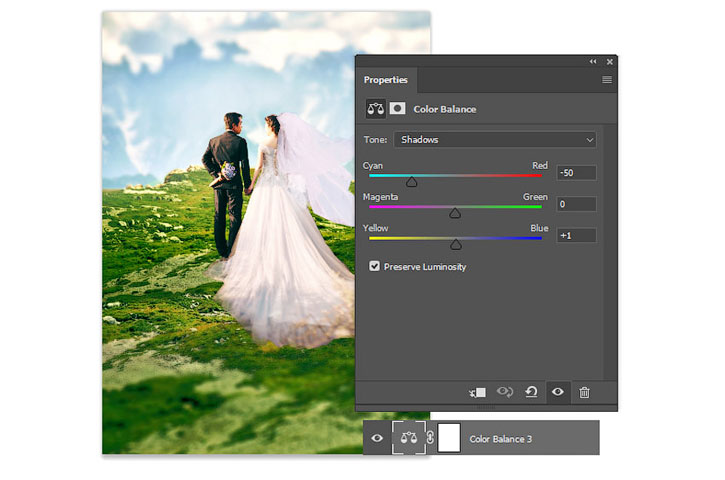Open the Properties panel menu
This screenshot has height=480, width=725.
click(607, 80)
